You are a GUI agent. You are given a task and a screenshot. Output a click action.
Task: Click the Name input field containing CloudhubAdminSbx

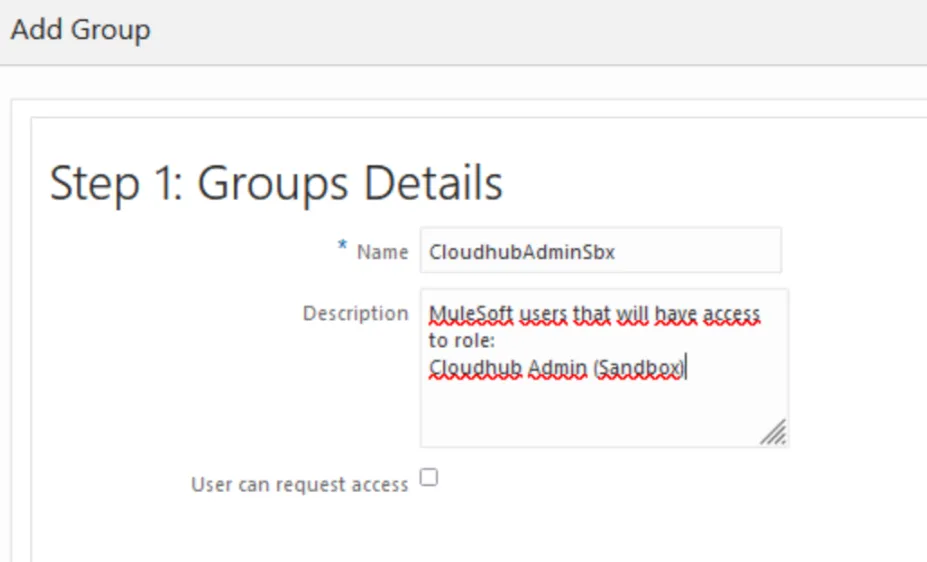[x=601, y=251]
